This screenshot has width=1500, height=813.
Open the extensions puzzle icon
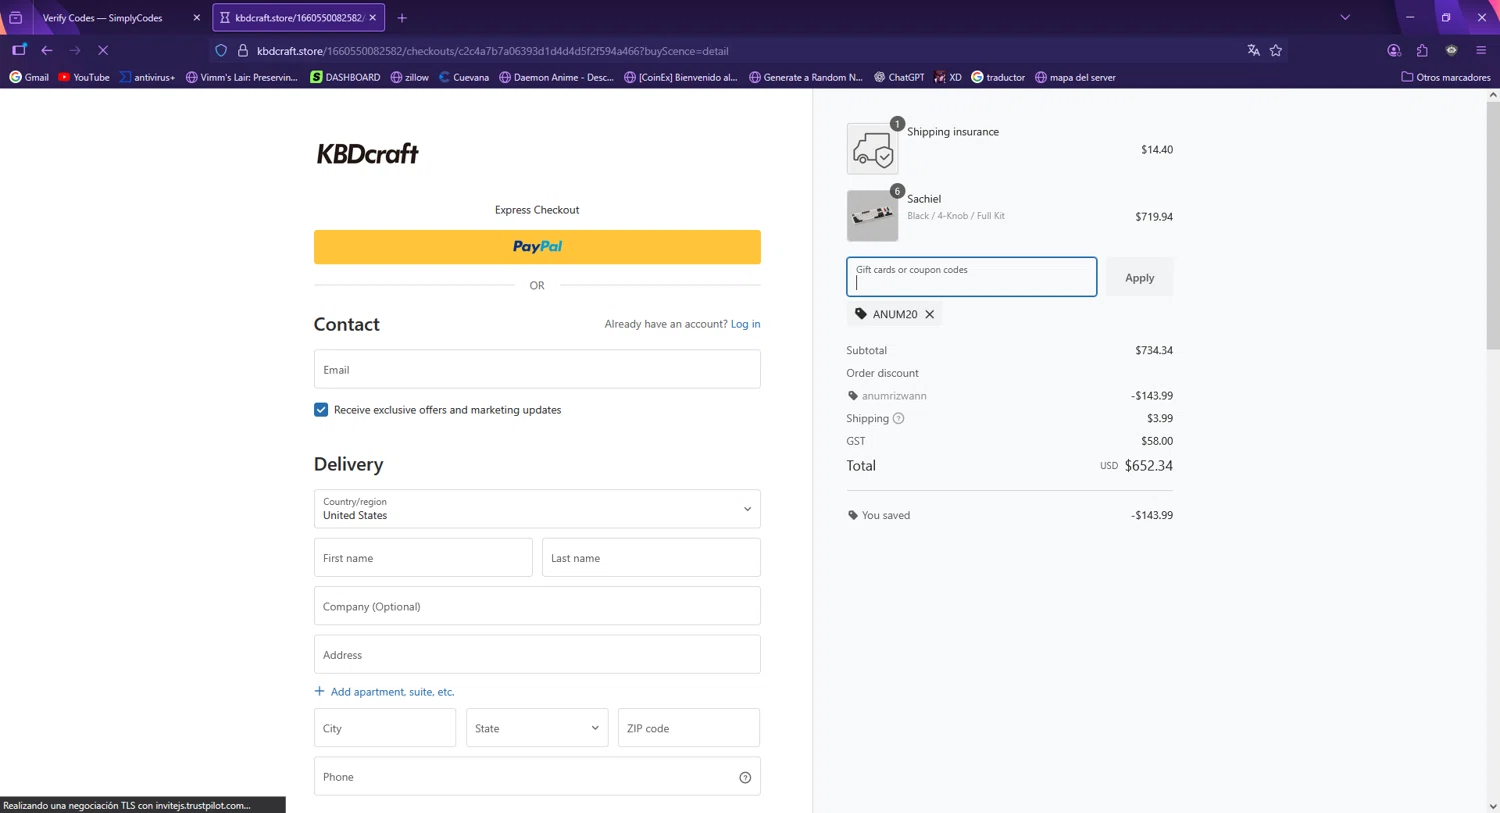(1422, 50)
